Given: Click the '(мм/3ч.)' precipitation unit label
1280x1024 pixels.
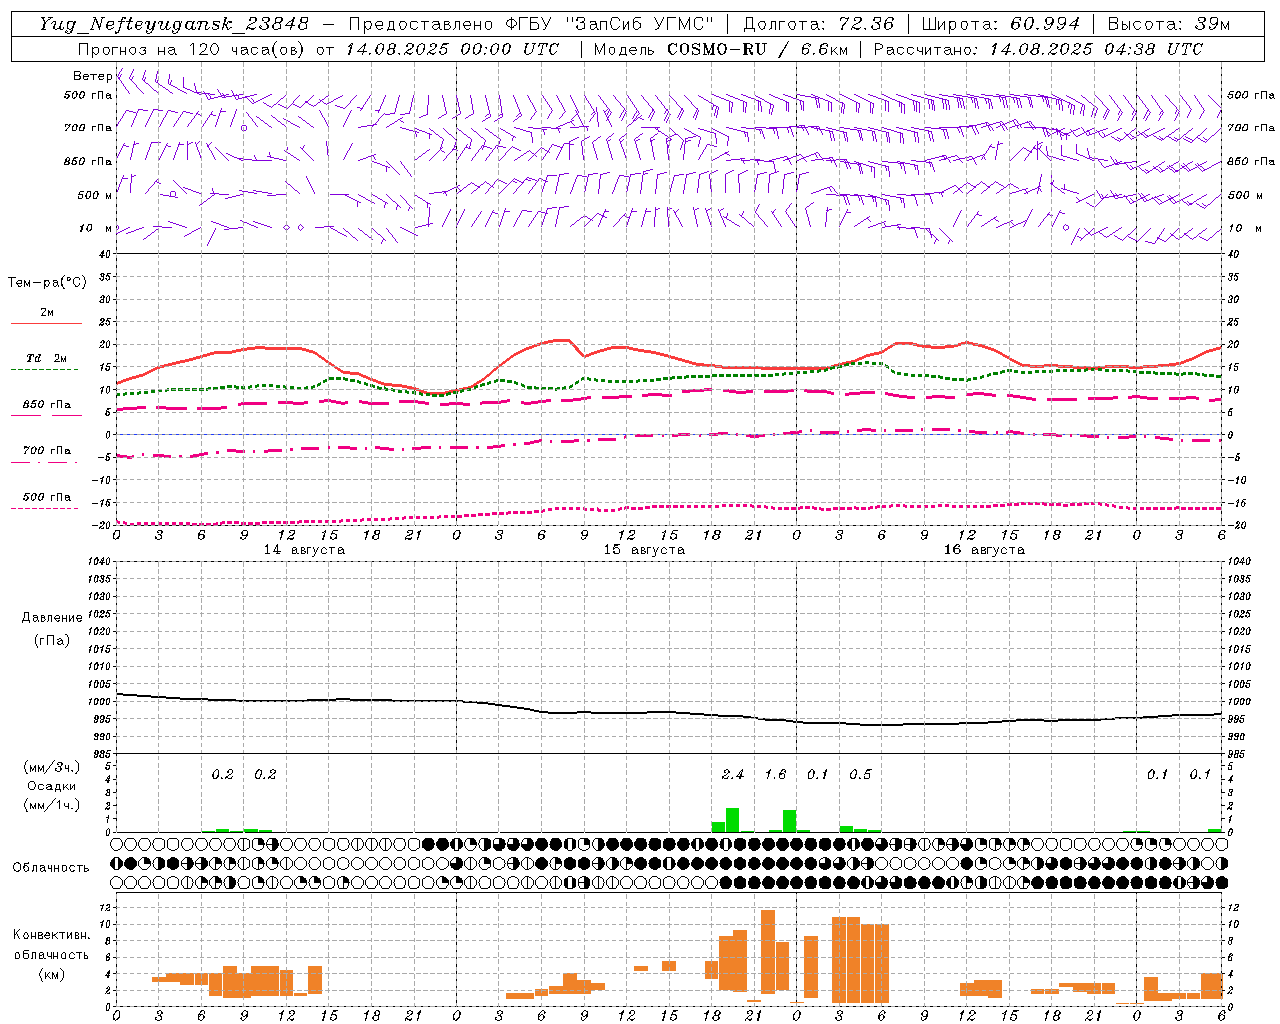Looking at the screenshot, I should pos(51,768).
